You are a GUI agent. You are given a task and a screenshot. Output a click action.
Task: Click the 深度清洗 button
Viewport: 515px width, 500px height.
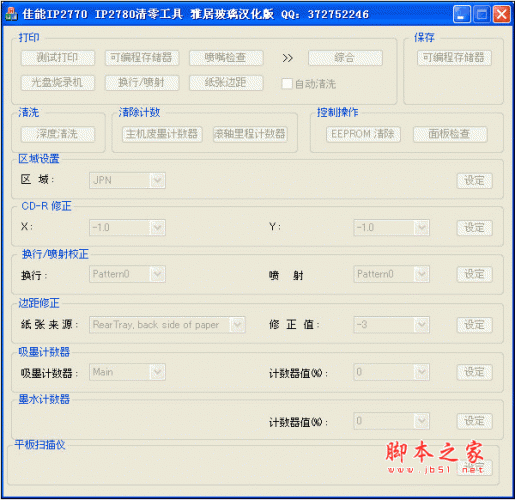click(x=58, y=134)
